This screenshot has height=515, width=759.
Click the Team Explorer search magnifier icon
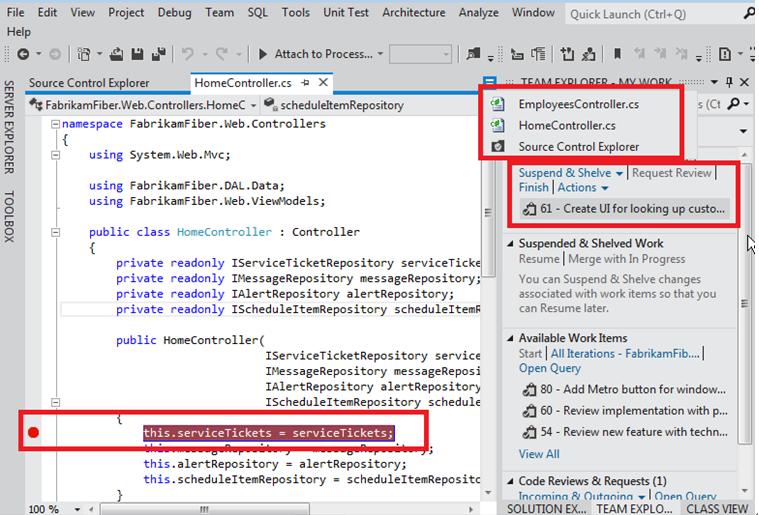[x=734, y=104]
